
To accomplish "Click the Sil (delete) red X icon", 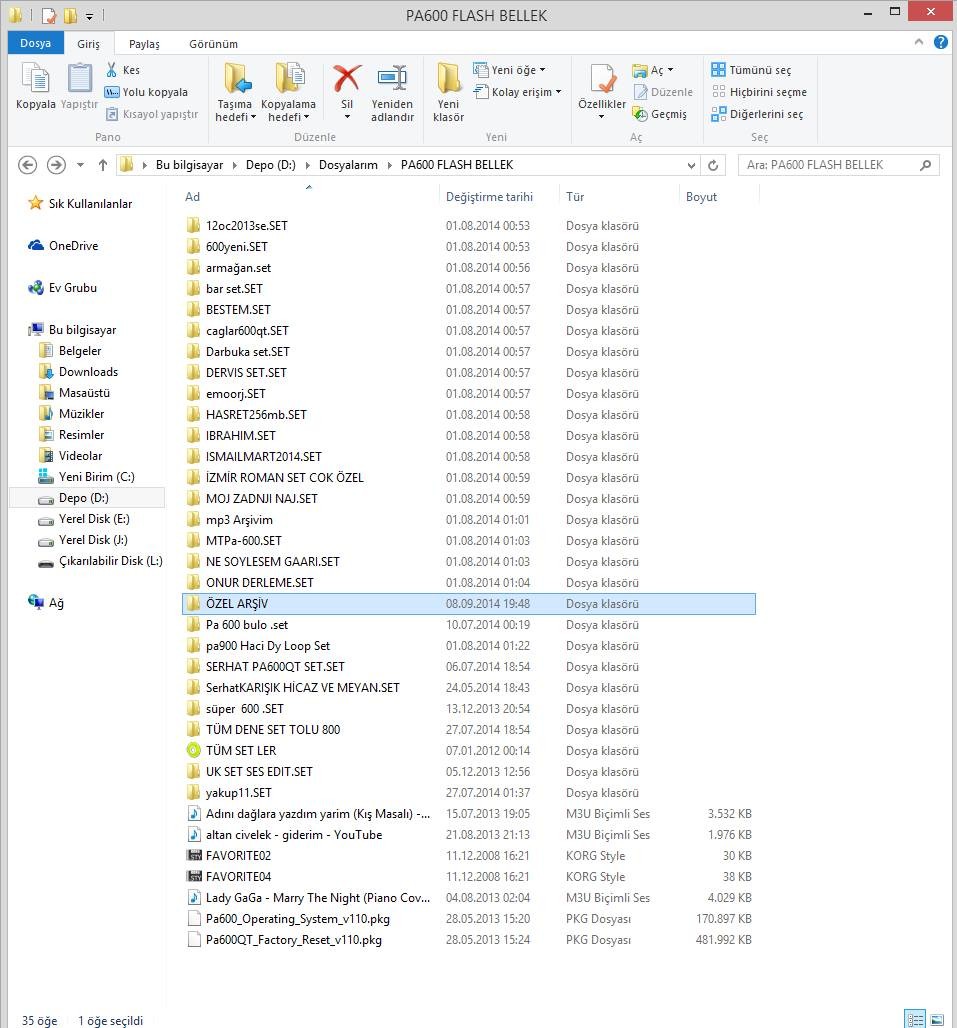I will point(347,80).
